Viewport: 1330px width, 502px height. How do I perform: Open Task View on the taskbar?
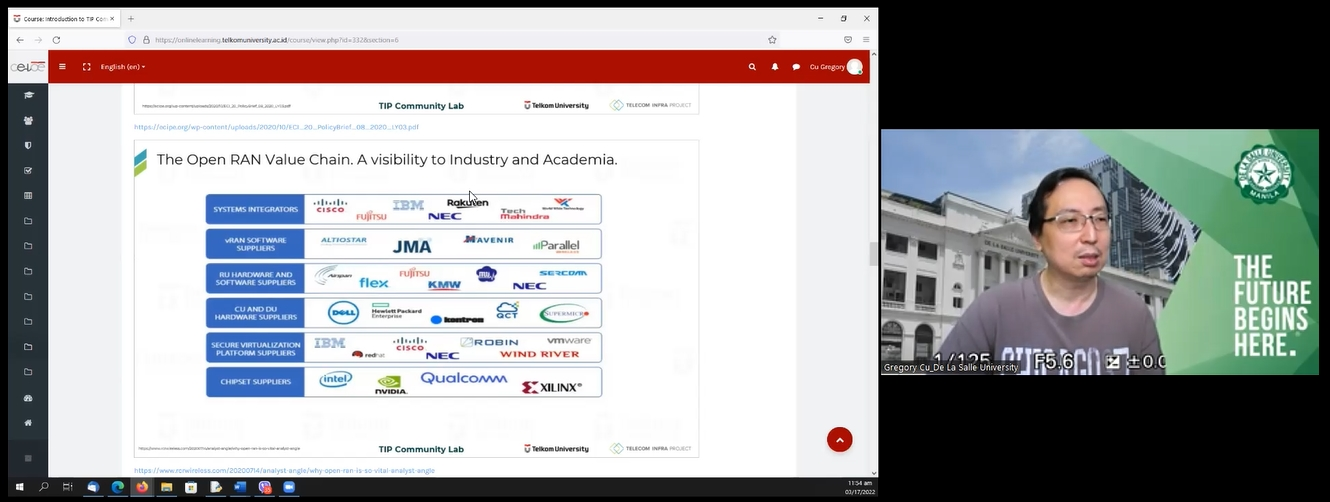68,487
